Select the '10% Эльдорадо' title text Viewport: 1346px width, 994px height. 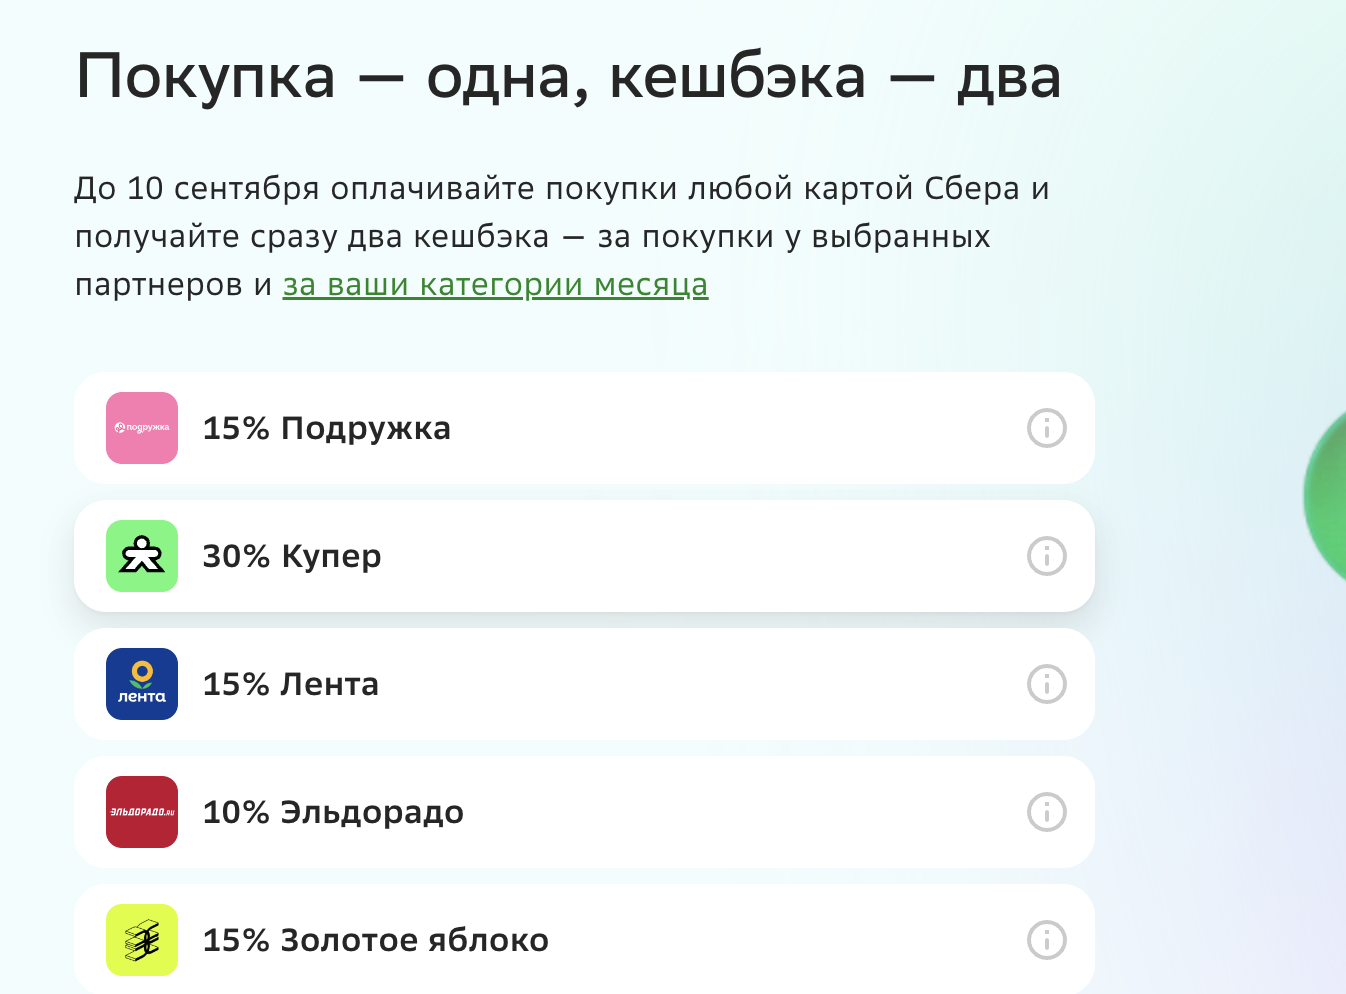333,812
